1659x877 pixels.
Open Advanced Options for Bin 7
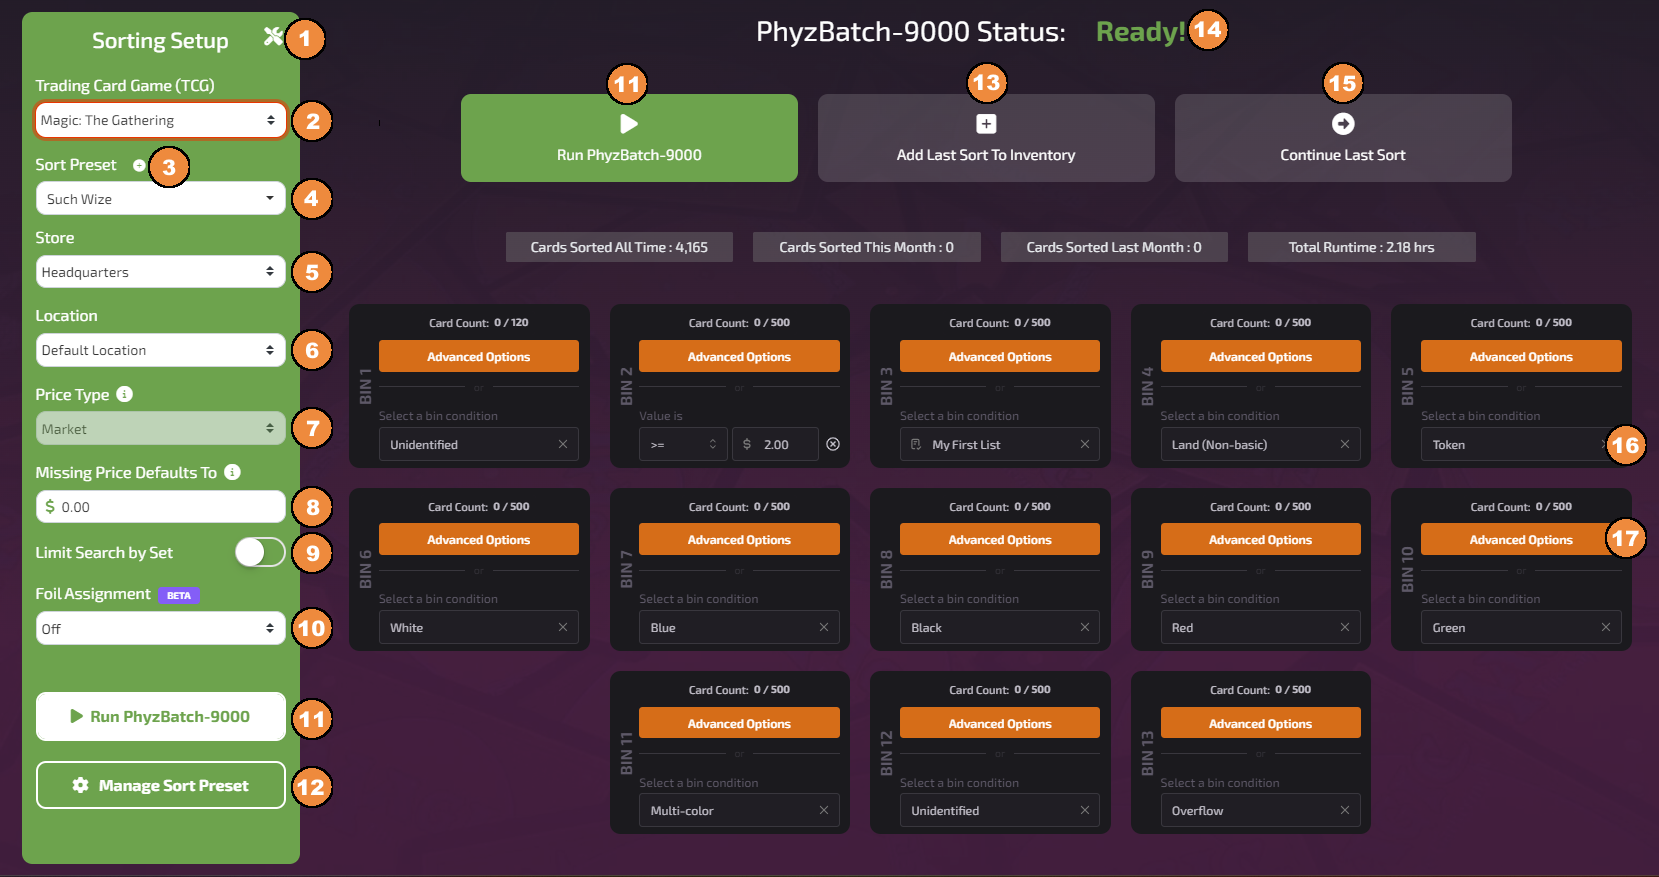pyautogui.click(x=739, y=540)
